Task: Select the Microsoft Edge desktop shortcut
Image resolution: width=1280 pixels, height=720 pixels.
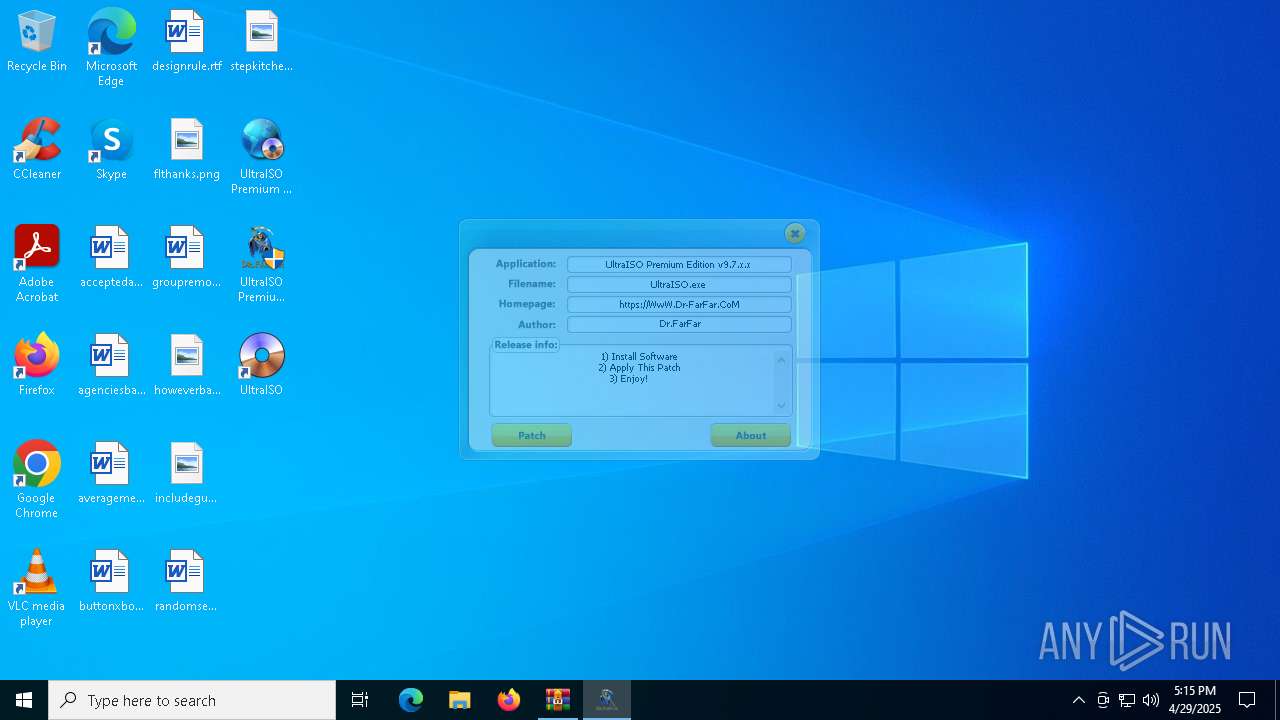Action: click(111, 48)
